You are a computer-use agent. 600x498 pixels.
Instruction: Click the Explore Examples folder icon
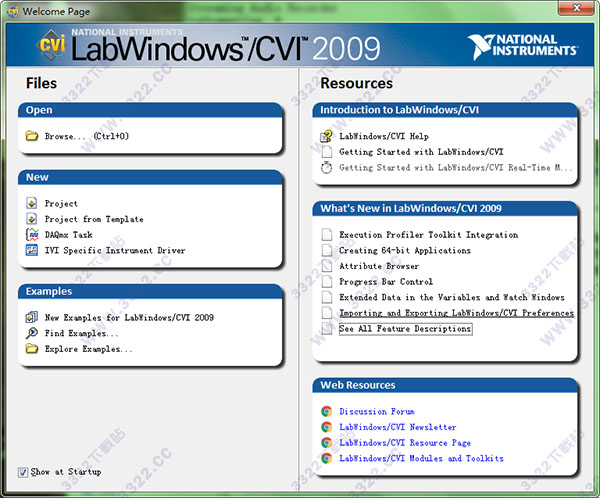coord(32,348)
